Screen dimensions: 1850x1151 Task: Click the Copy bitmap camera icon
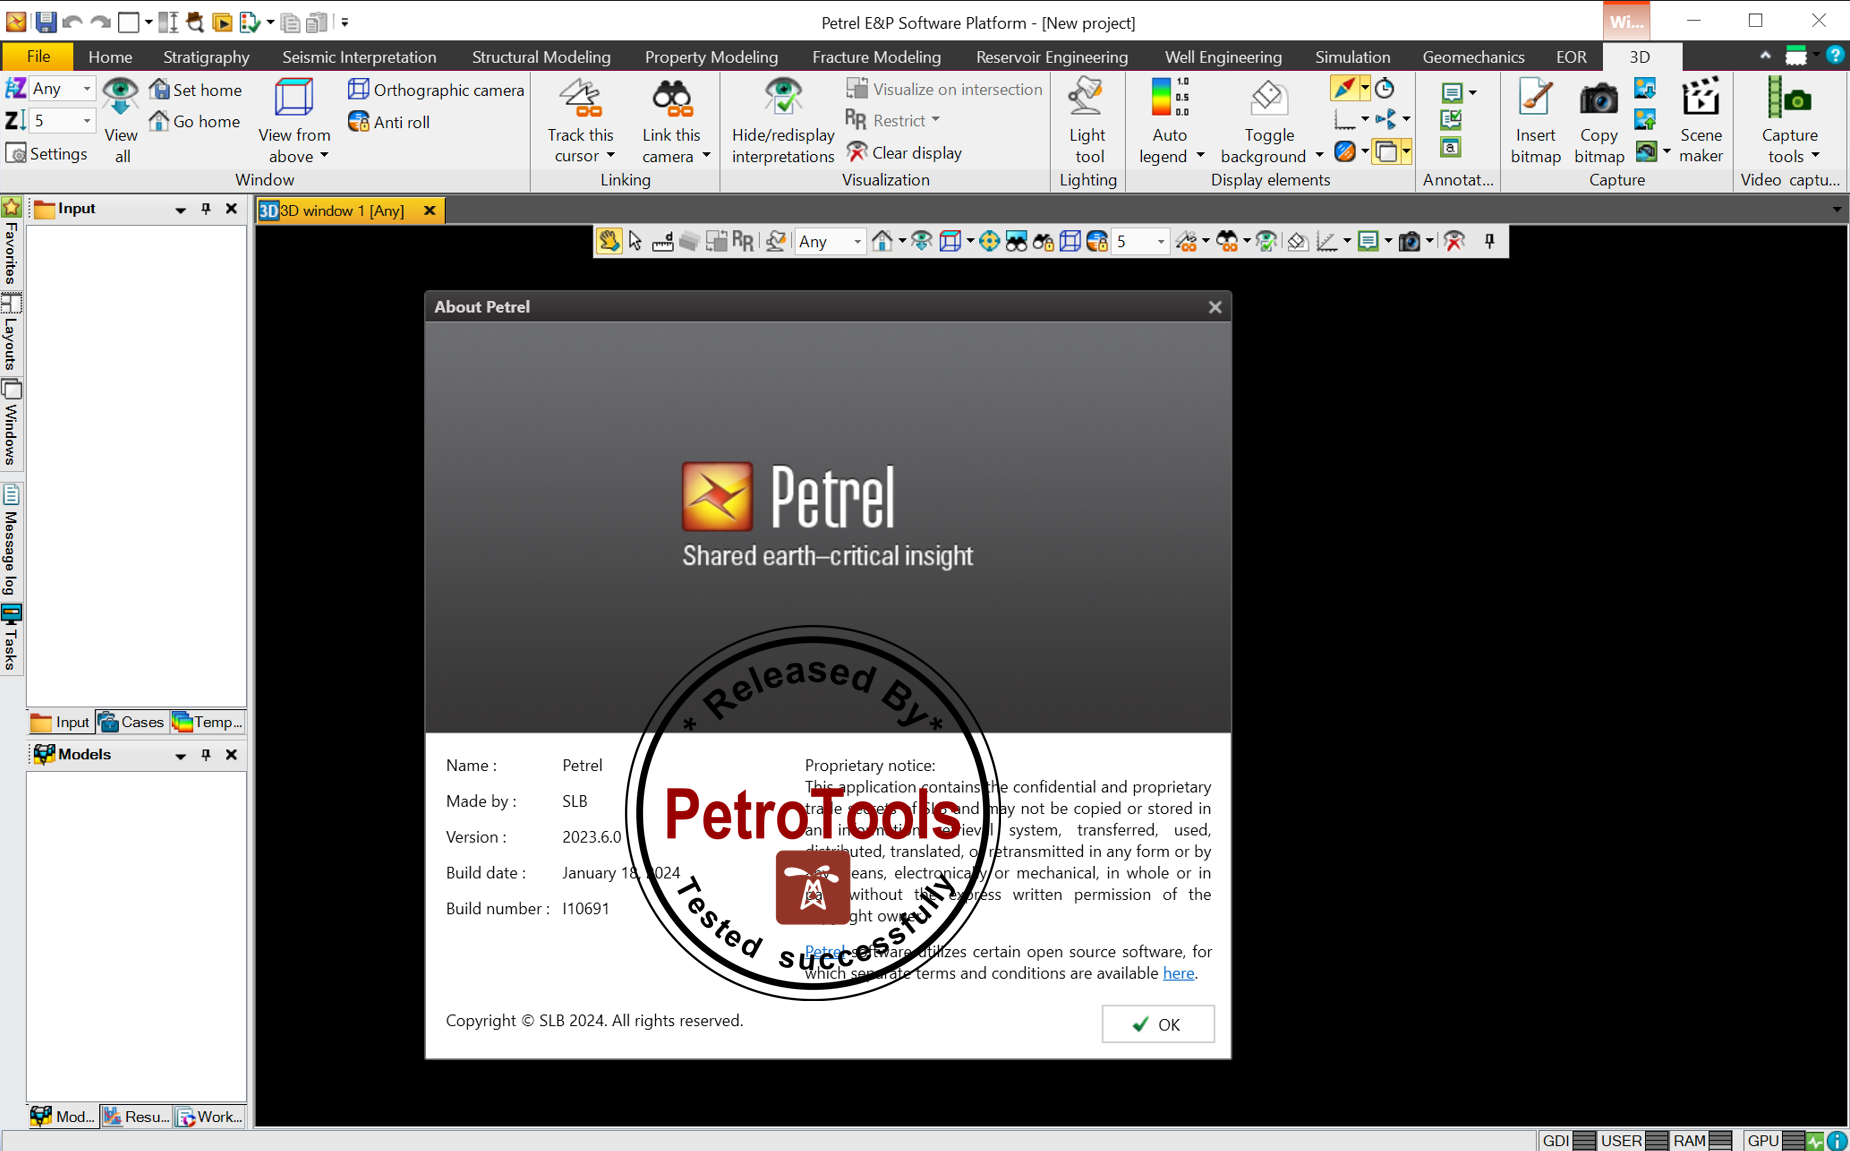[1598, 100]
